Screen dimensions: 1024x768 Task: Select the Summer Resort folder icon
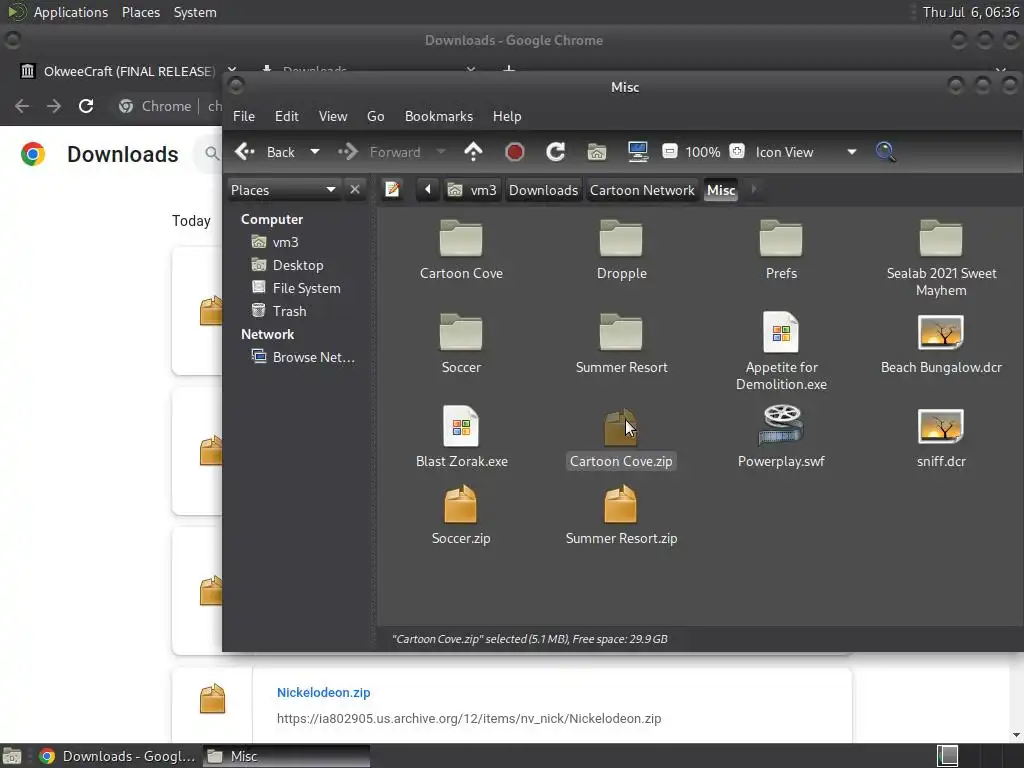coord(621,332)
